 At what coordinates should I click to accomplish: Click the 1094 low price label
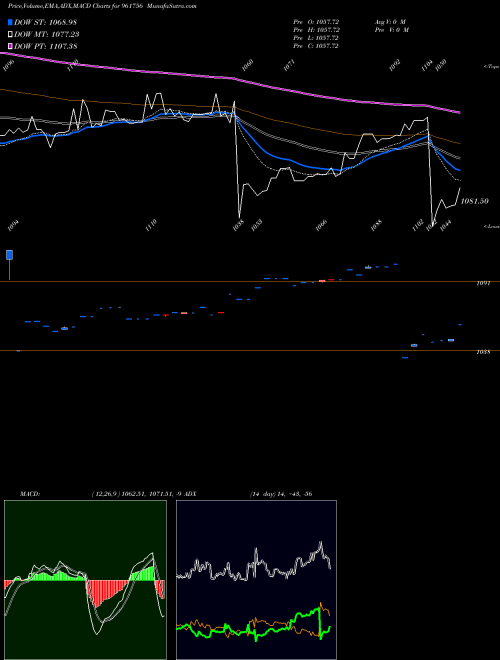tap(13, 225)
